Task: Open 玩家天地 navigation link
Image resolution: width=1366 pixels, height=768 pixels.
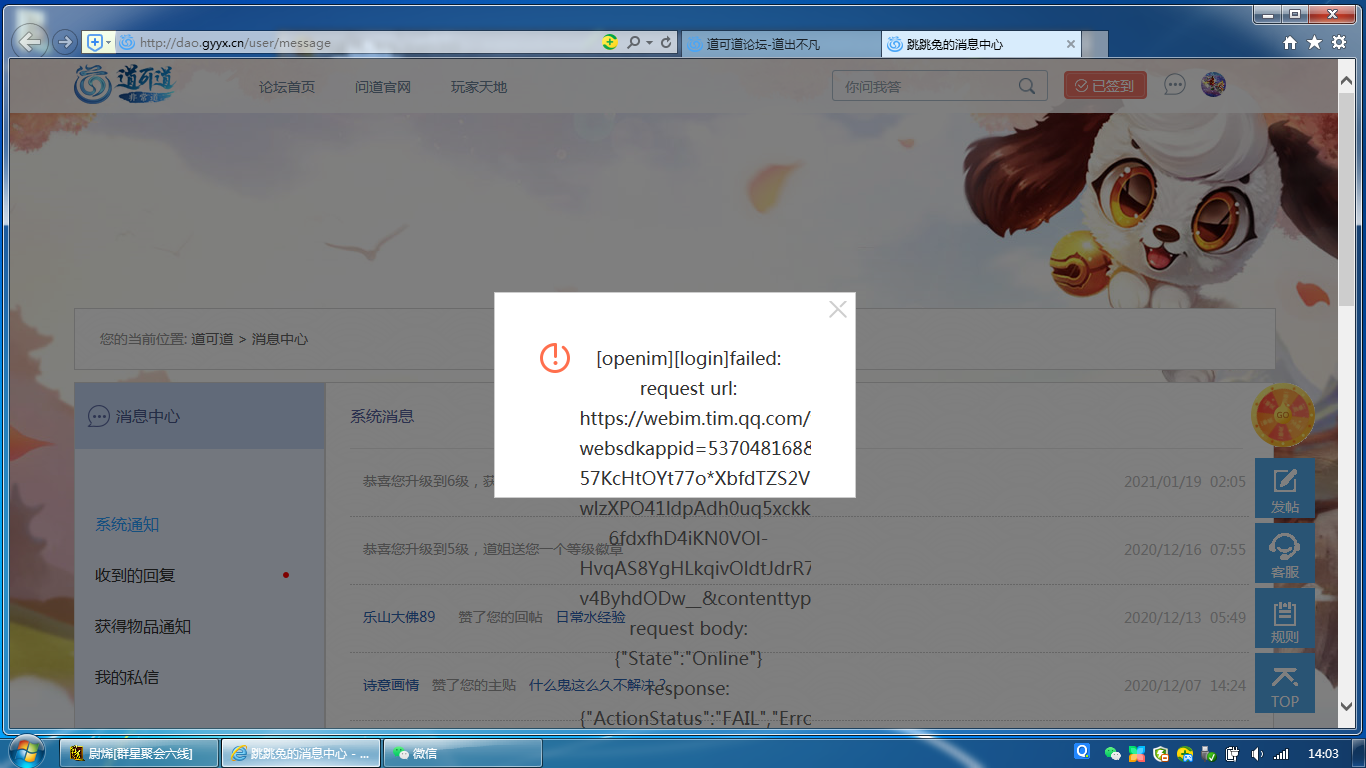Action: click(x=479, y=87)
